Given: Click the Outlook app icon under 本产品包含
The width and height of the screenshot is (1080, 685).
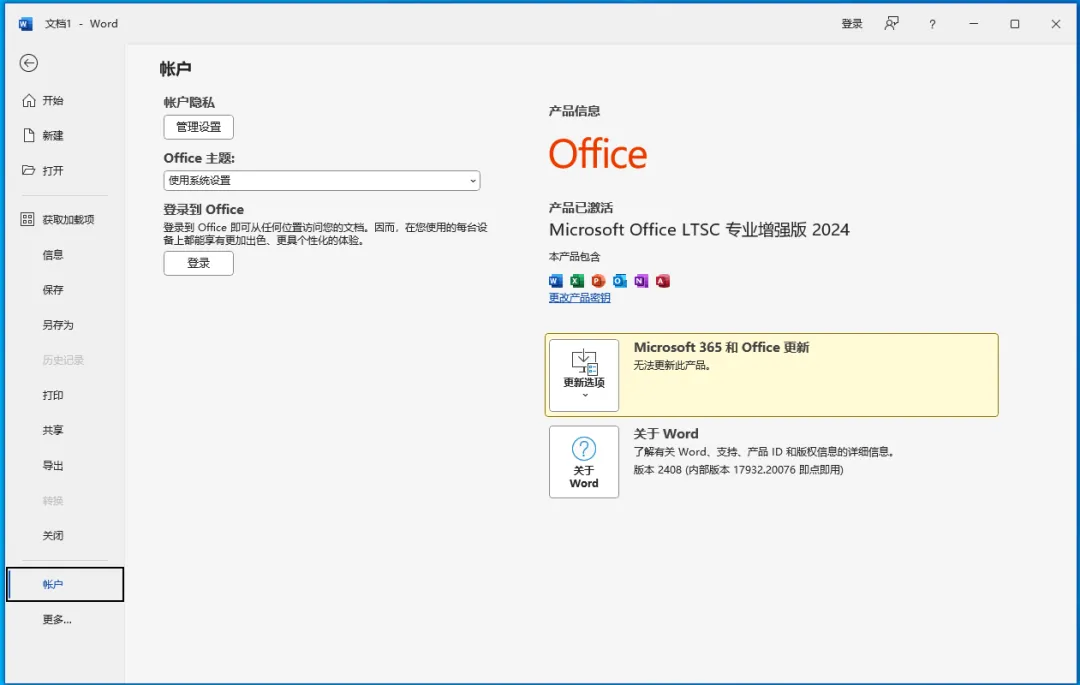Looking at the screenshot, I should pos(620,281).
